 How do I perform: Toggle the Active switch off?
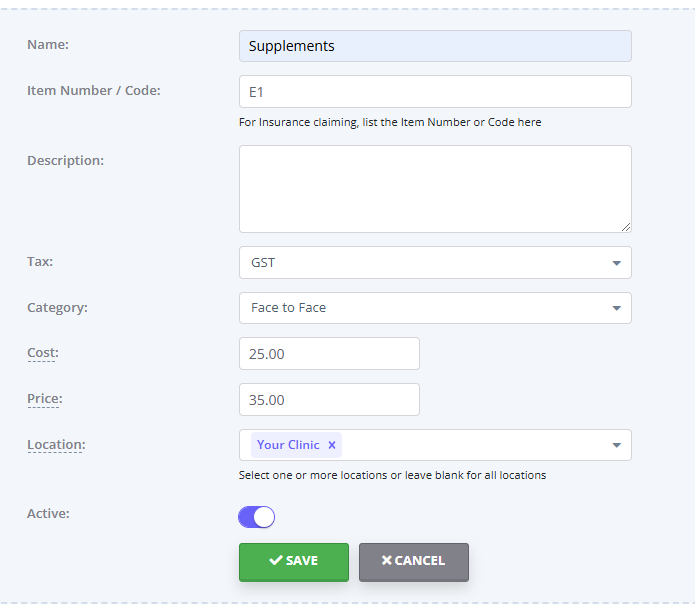click(256, 517)
